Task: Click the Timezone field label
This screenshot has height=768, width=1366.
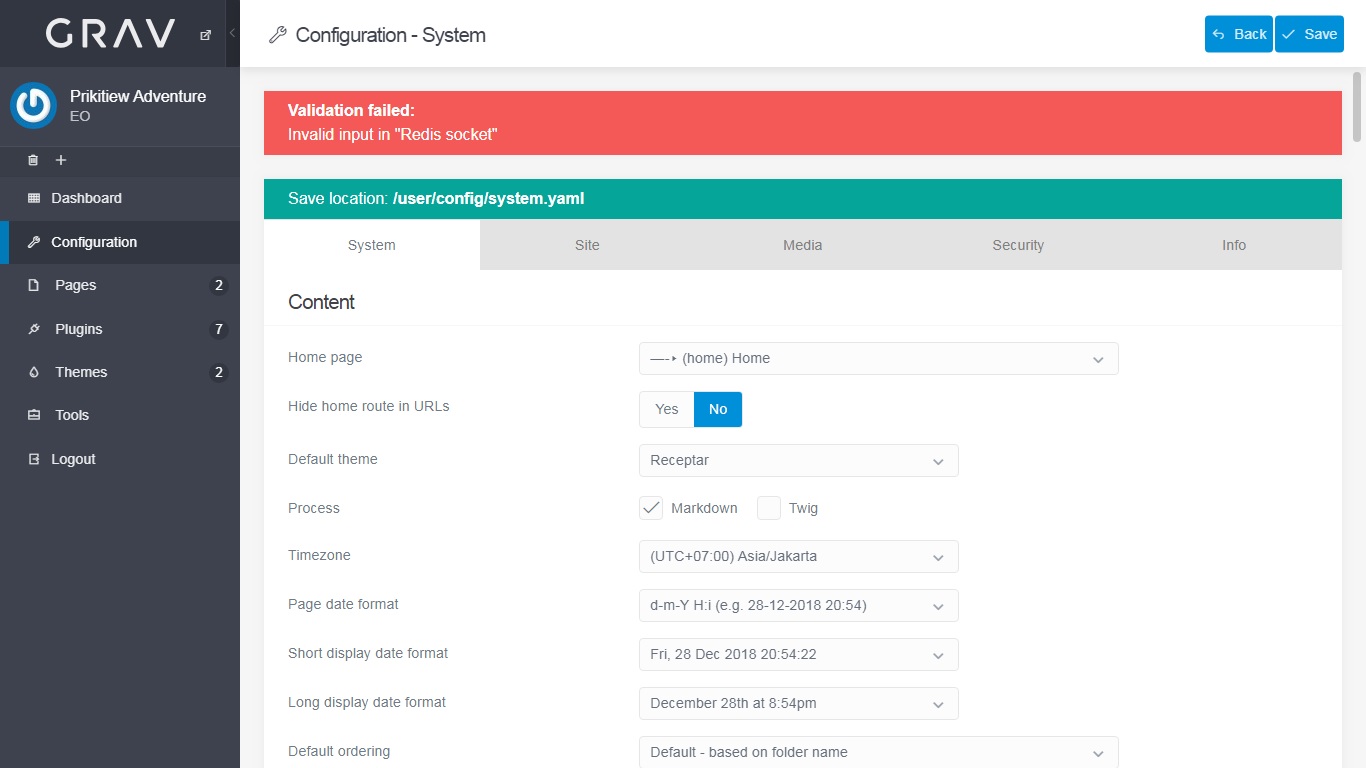Action: (319, 555)
